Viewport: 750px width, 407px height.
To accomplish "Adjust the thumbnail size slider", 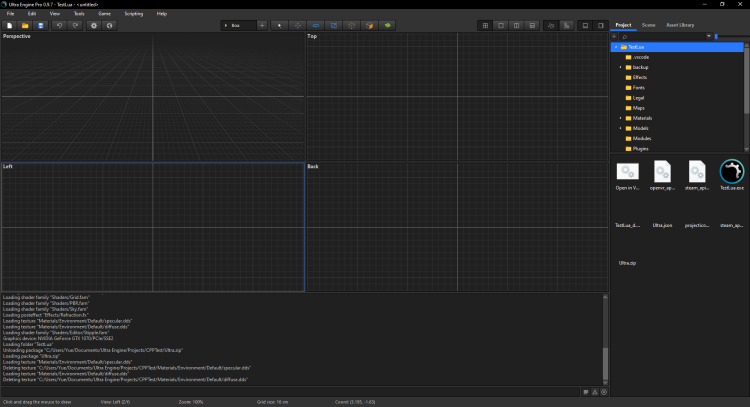I will pyautogui.click(x=717, y=36).
